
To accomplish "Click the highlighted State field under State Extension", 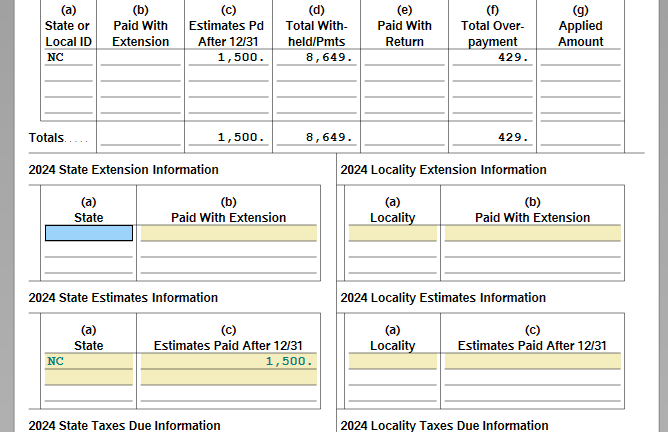I will pos(88,233).
